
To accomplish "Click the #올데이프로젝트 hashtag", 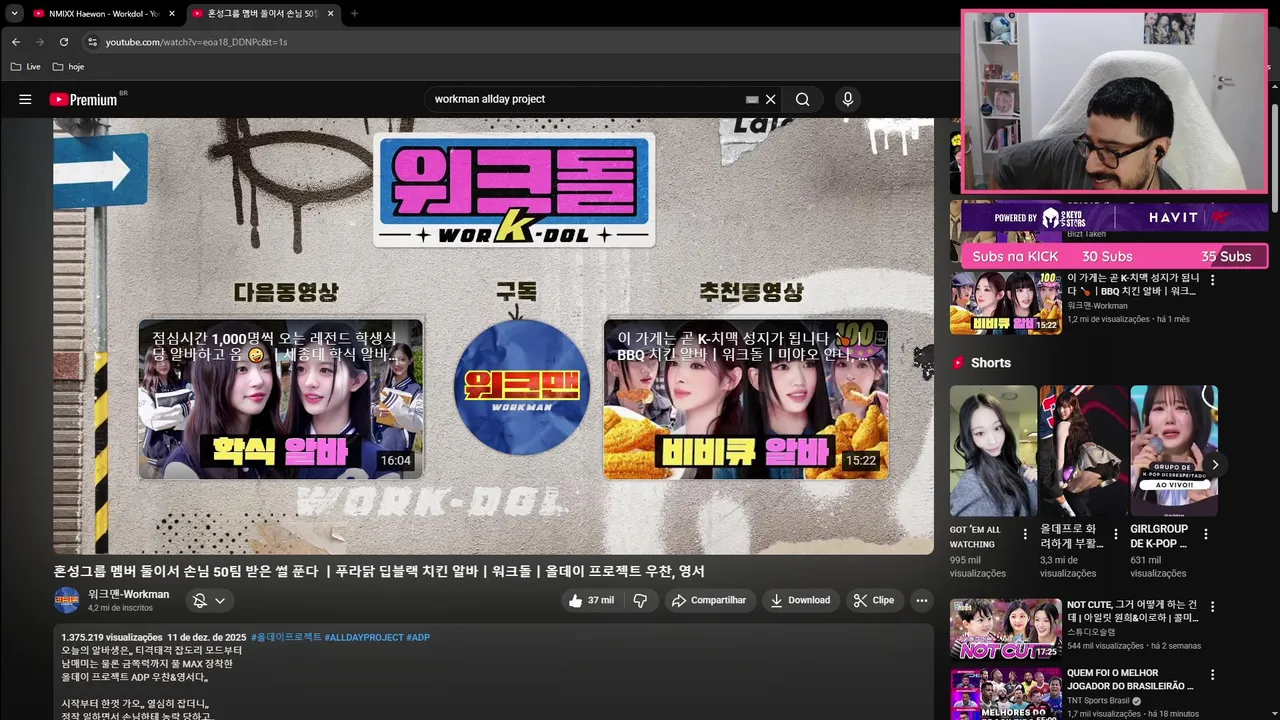I will pyautogui.click(x=286, y=637).
